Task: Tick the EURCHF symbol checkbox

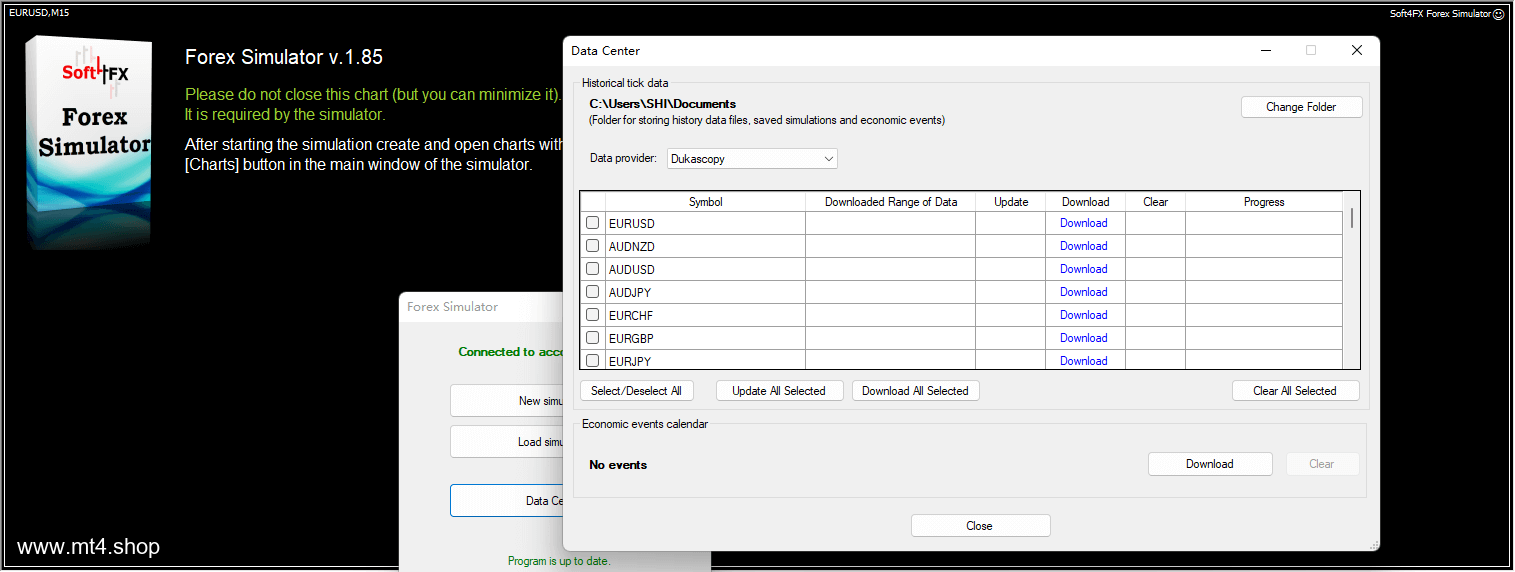Action: pyautogui.click(x=592, y=315)
